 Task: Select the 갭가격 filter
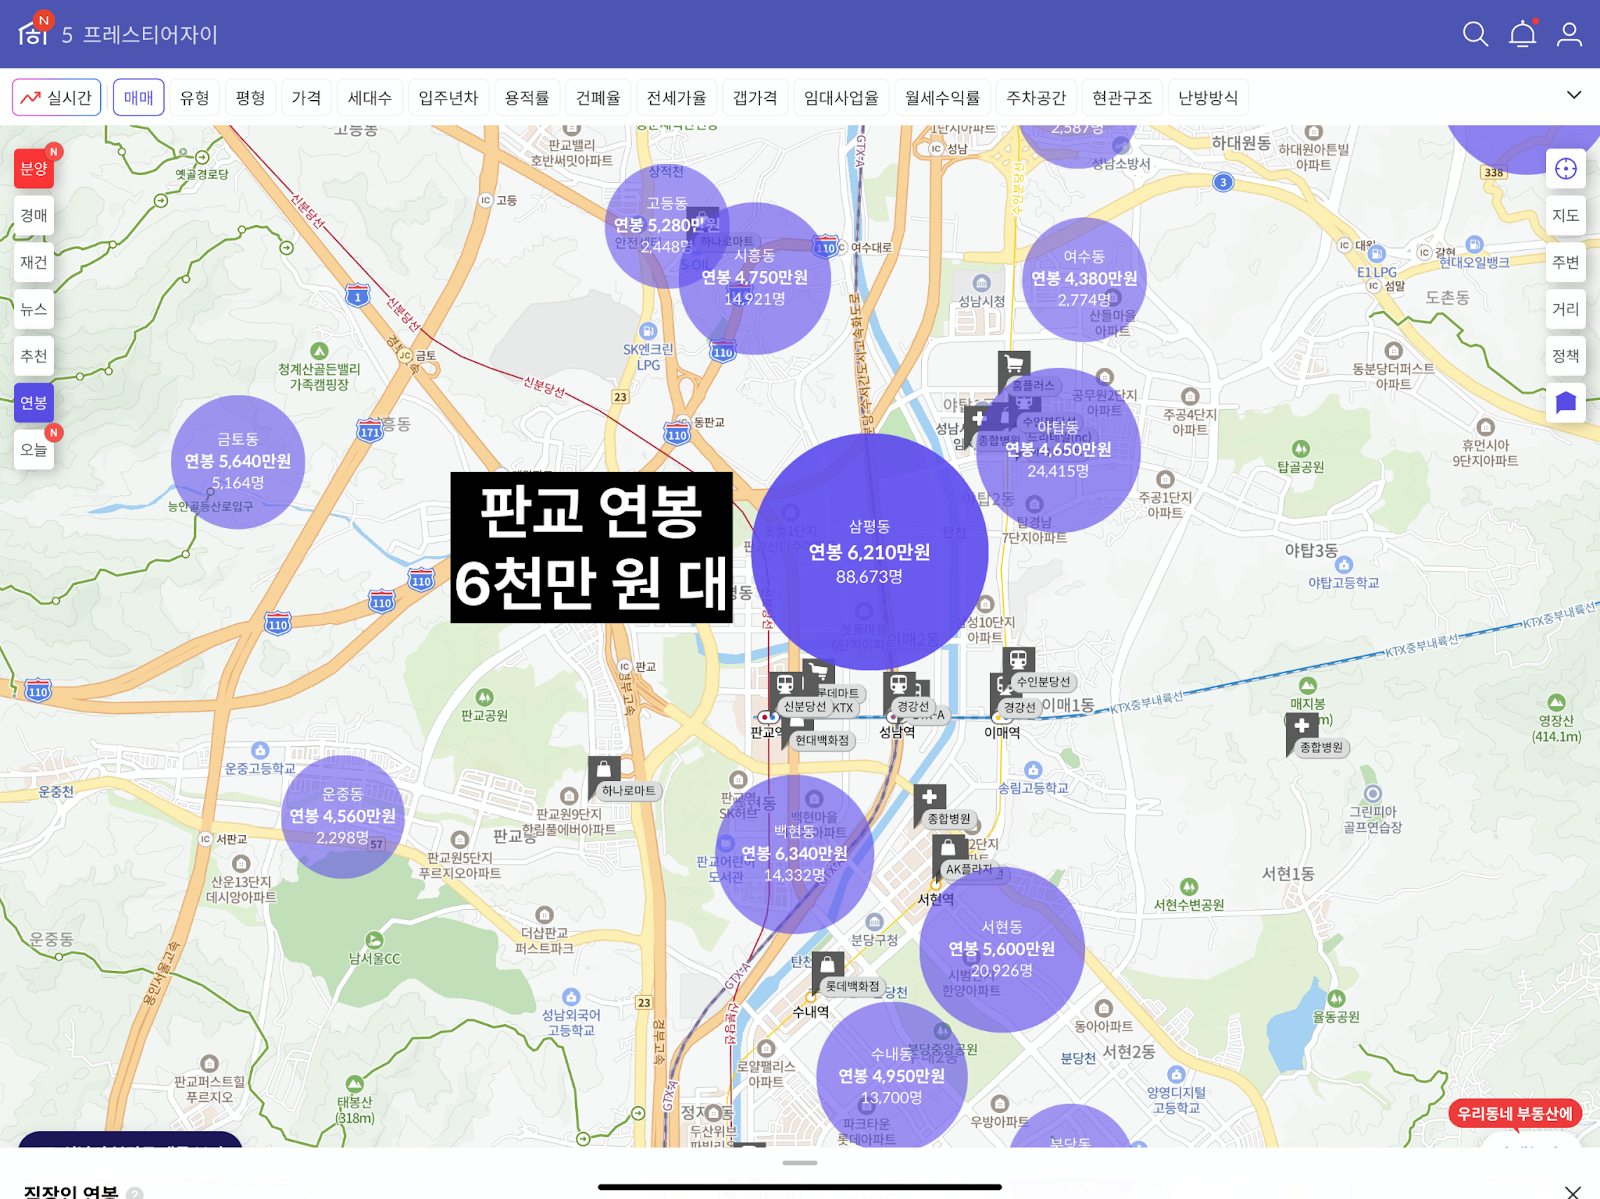pyautogui.click(x=755, y=97)
